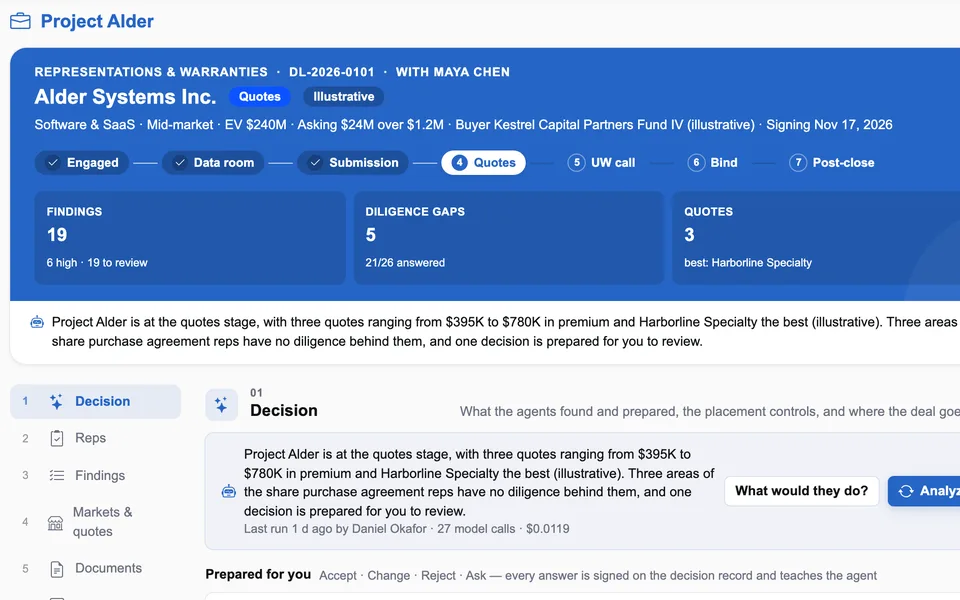The width and height of the screenshot is (960, 600).
Task: Click the "EV $240M" text
Action: 255,125
